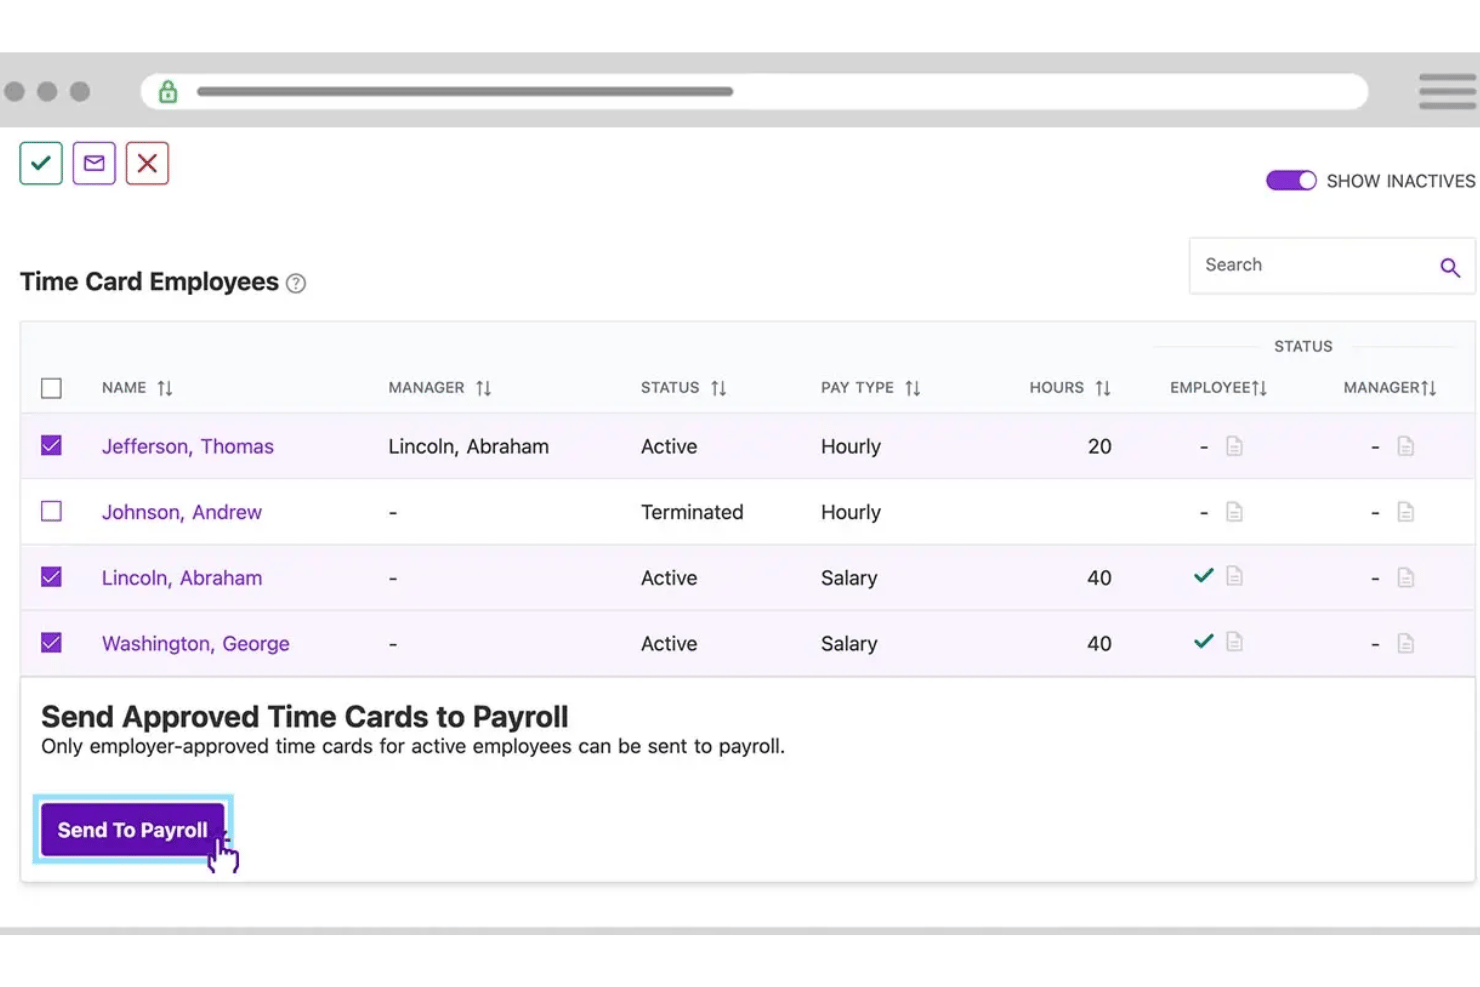This screenshot has height=987, width=1480.
Task: Open the browser hamburger menu icon
Action: (x=1447, y=91)
